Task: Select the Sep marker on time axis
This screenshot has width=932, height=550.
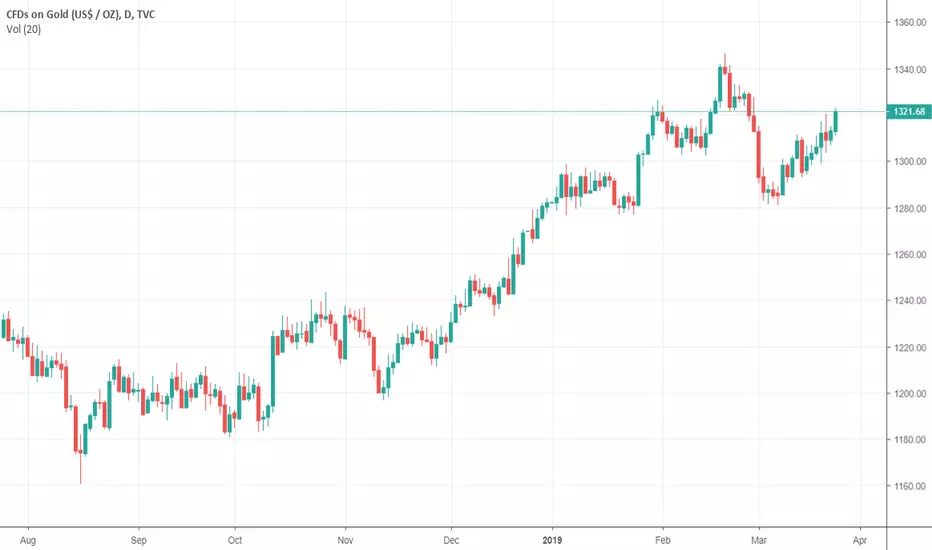Action: coord(138,540)
